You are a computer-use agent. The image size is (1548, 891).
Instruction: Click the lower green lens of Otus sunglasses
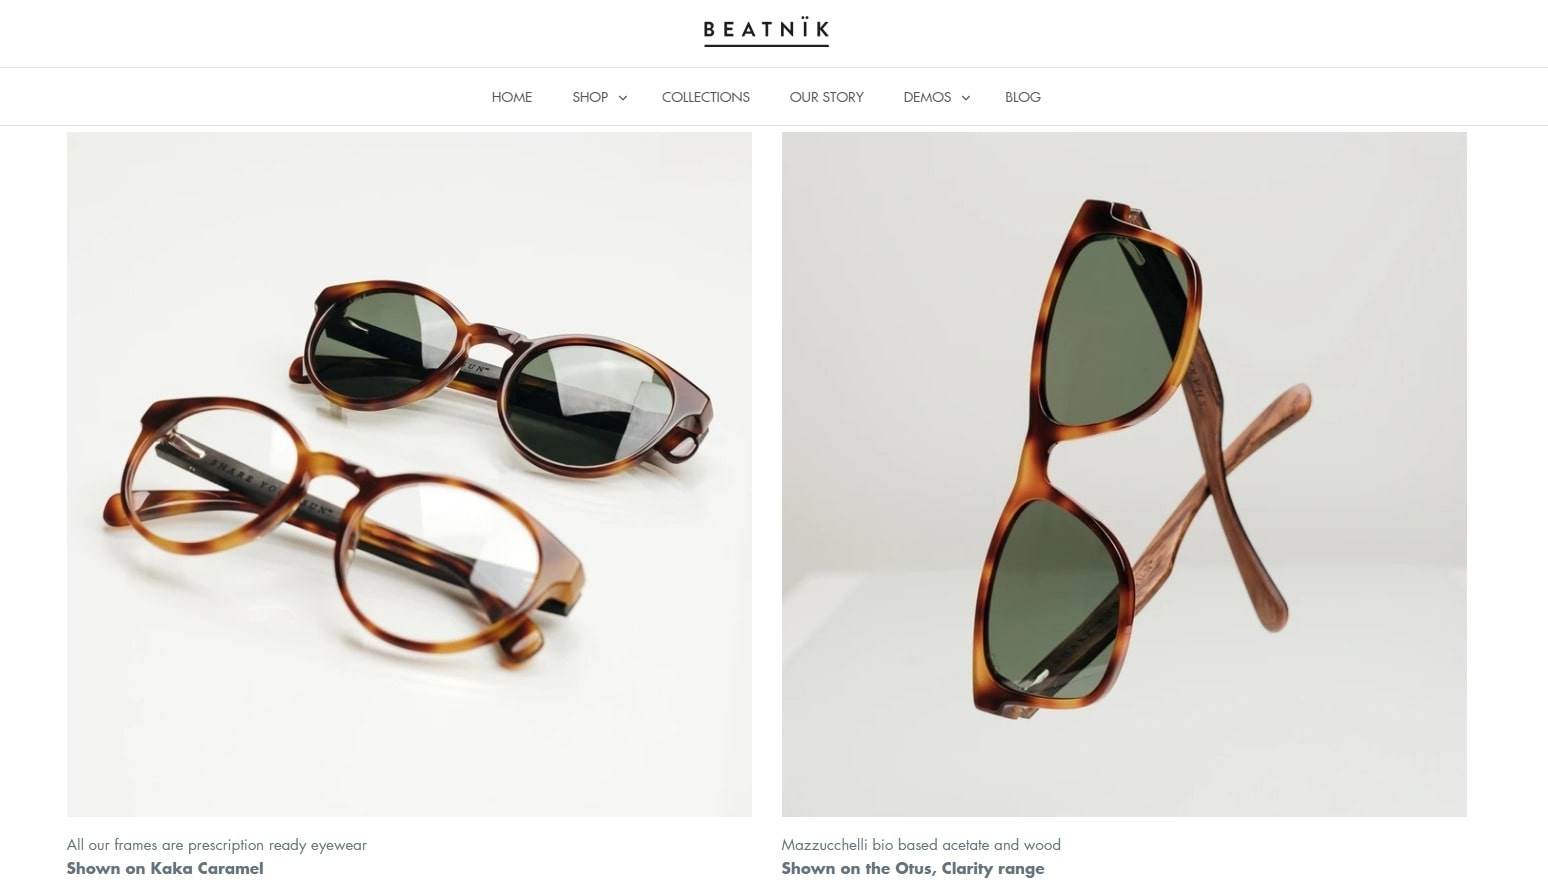tap(1055, 590)
